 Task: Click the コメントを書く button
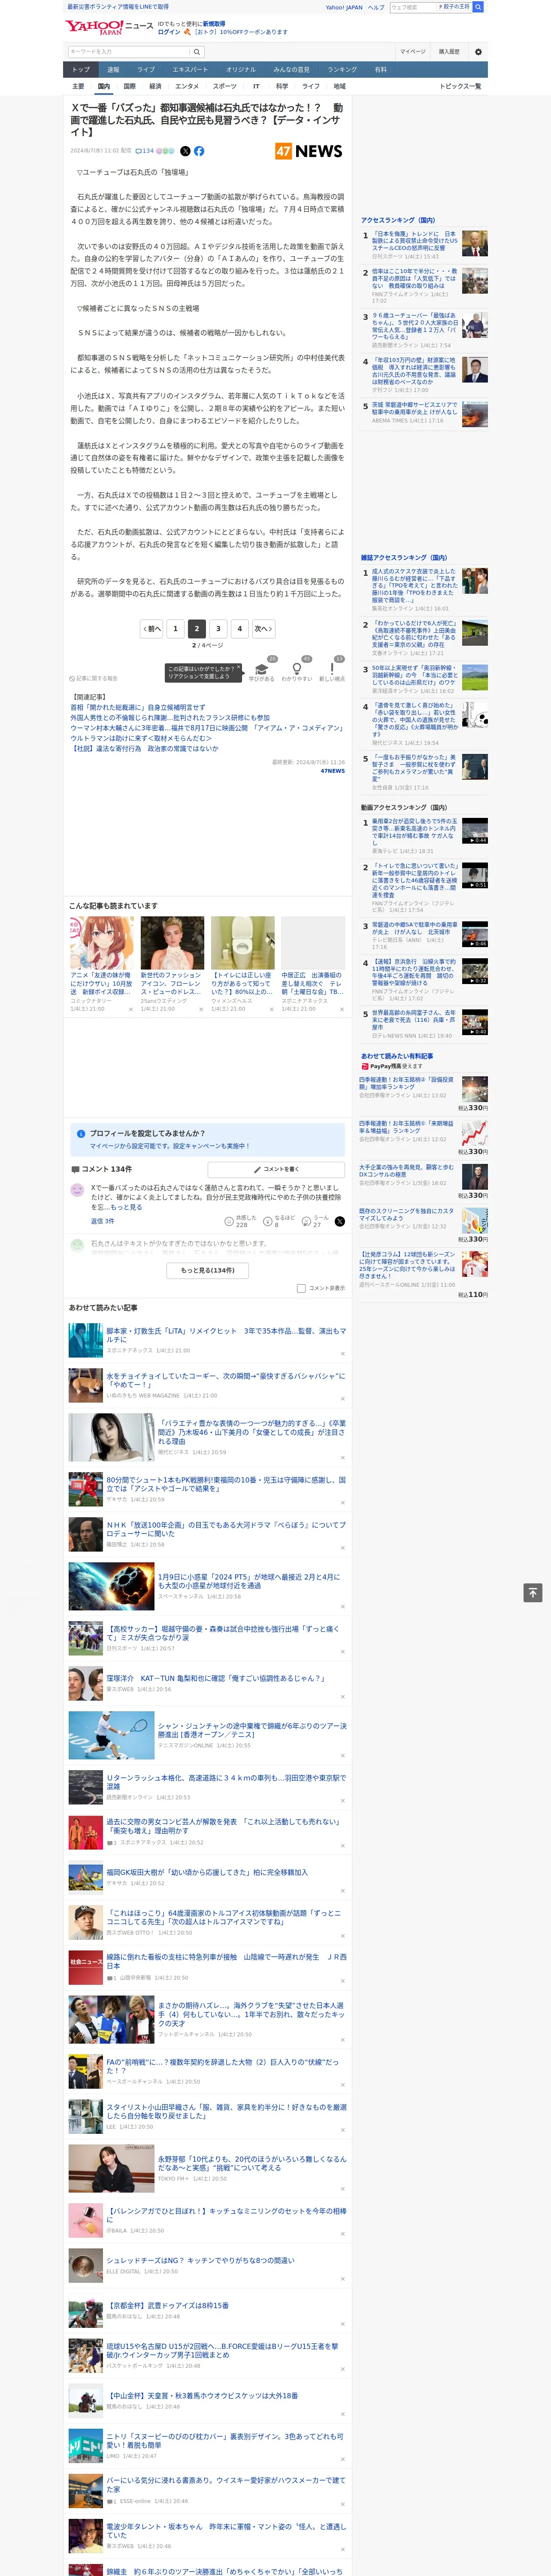pos(276,1169)
